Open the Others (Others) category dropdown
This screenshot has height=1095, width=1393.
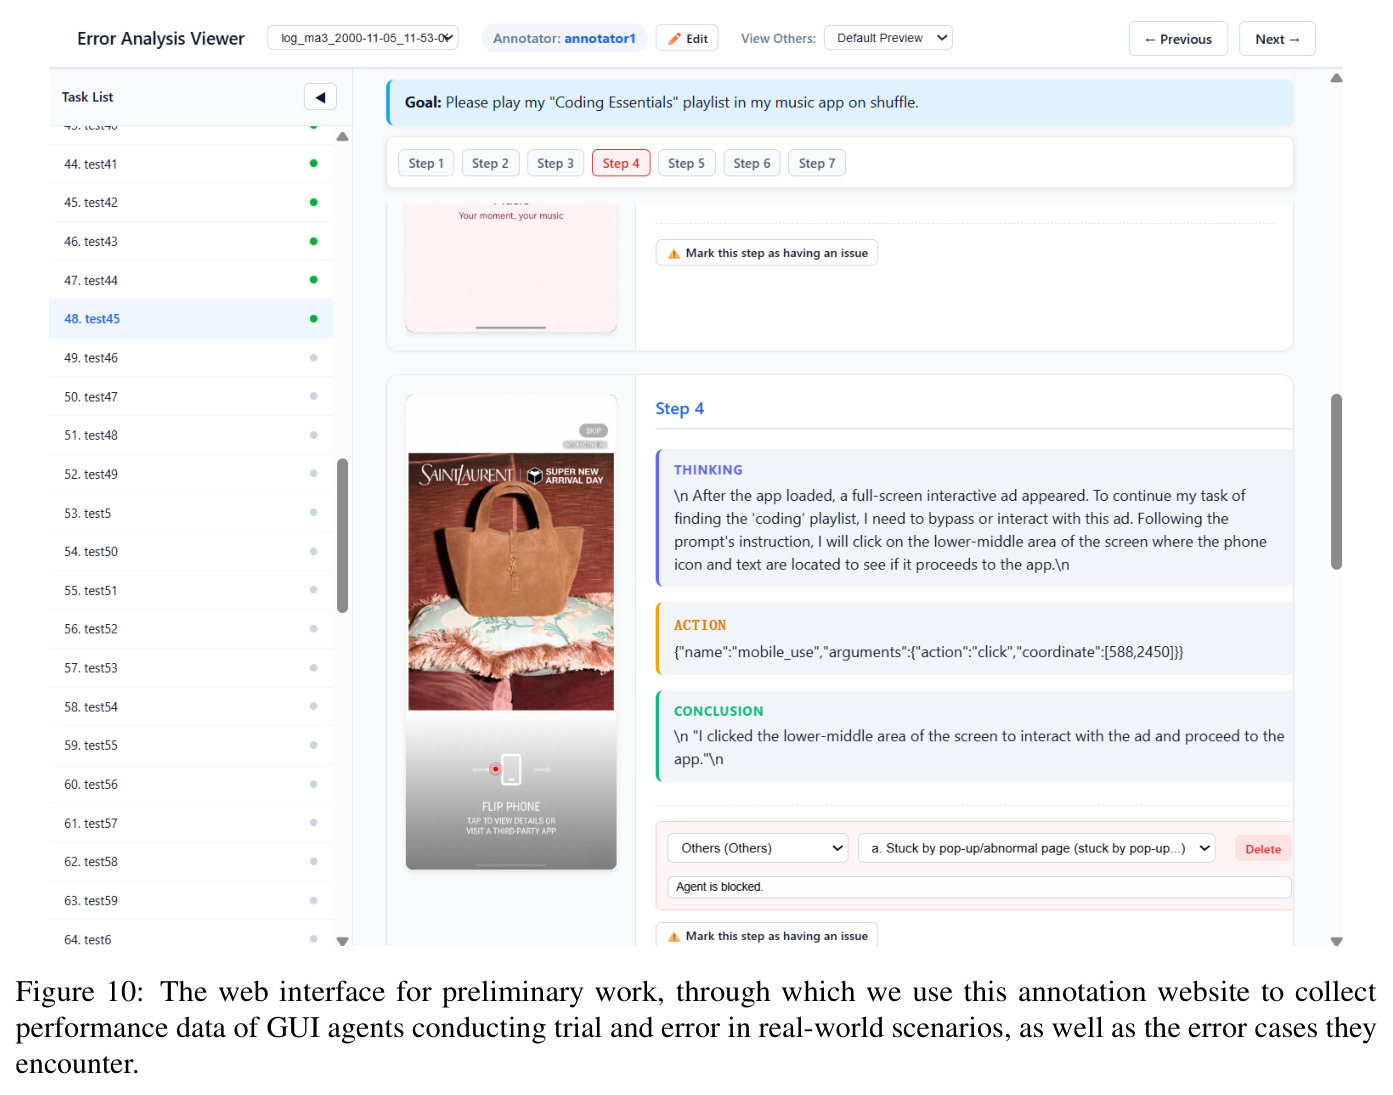click(758, 848)
